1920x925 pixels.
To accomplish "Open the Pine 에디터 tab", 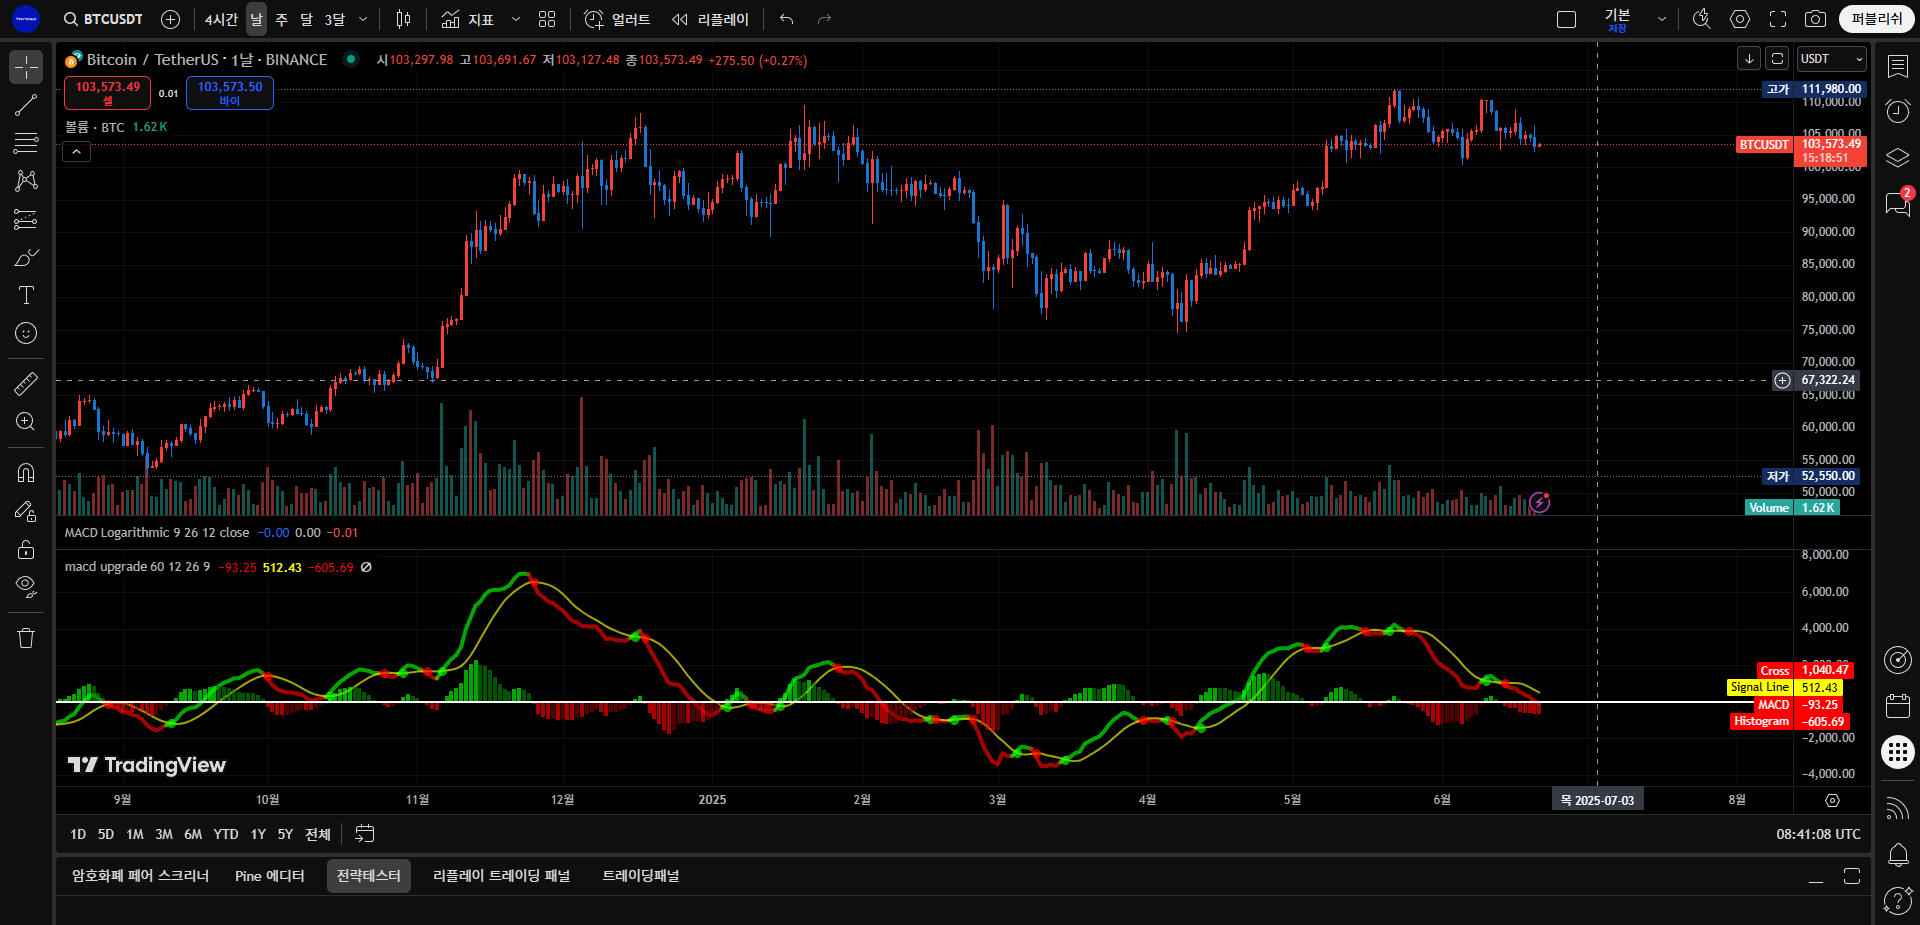I will (270, 876).
